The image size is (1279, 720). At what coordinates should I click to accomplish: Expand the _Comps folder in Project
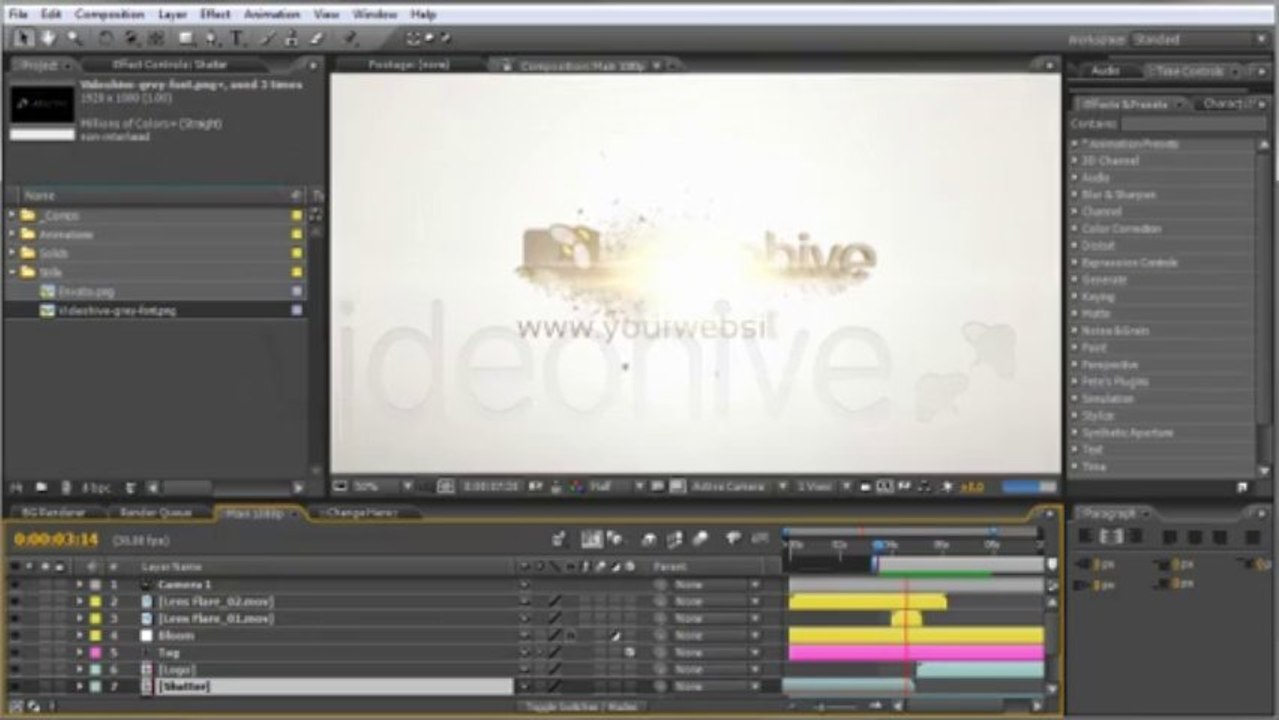(12, 215)
